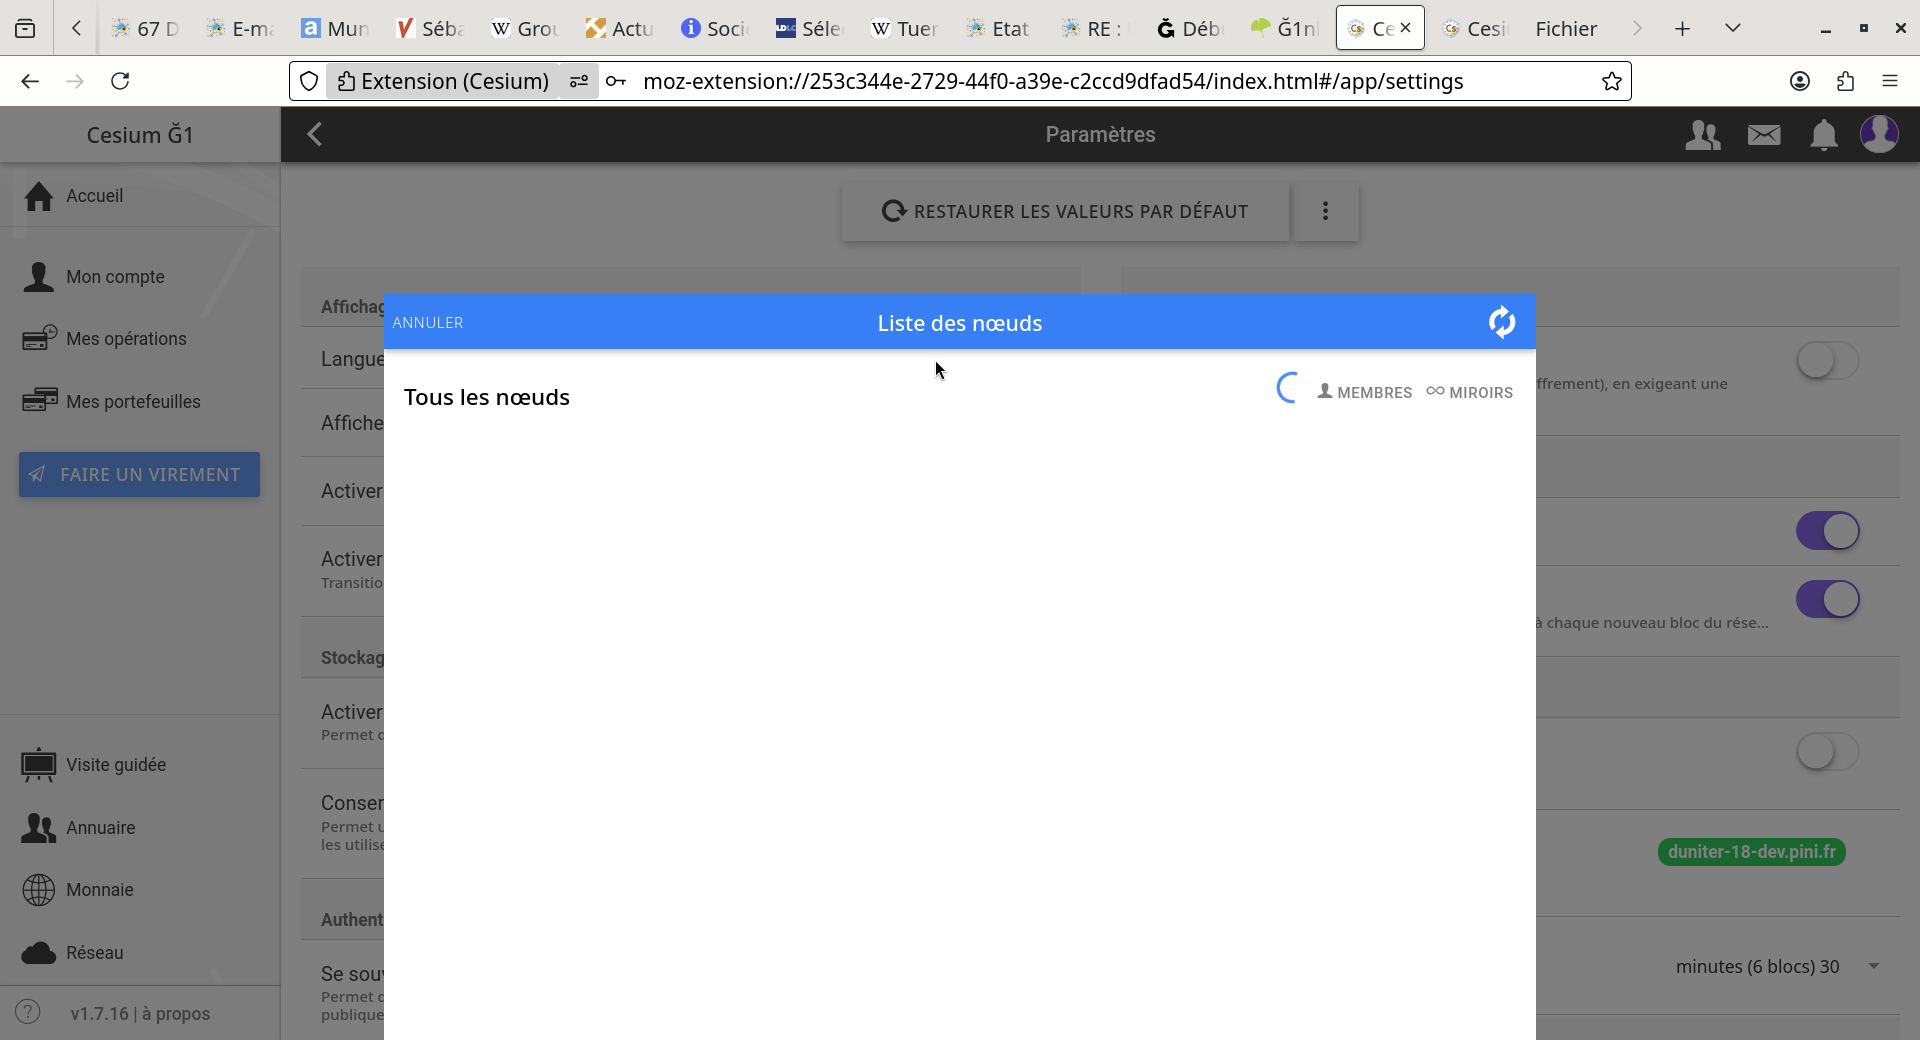Go to Réseau in the sidebar
This screenshot has width=1920, height=1040.
click(x=94, y=952)
